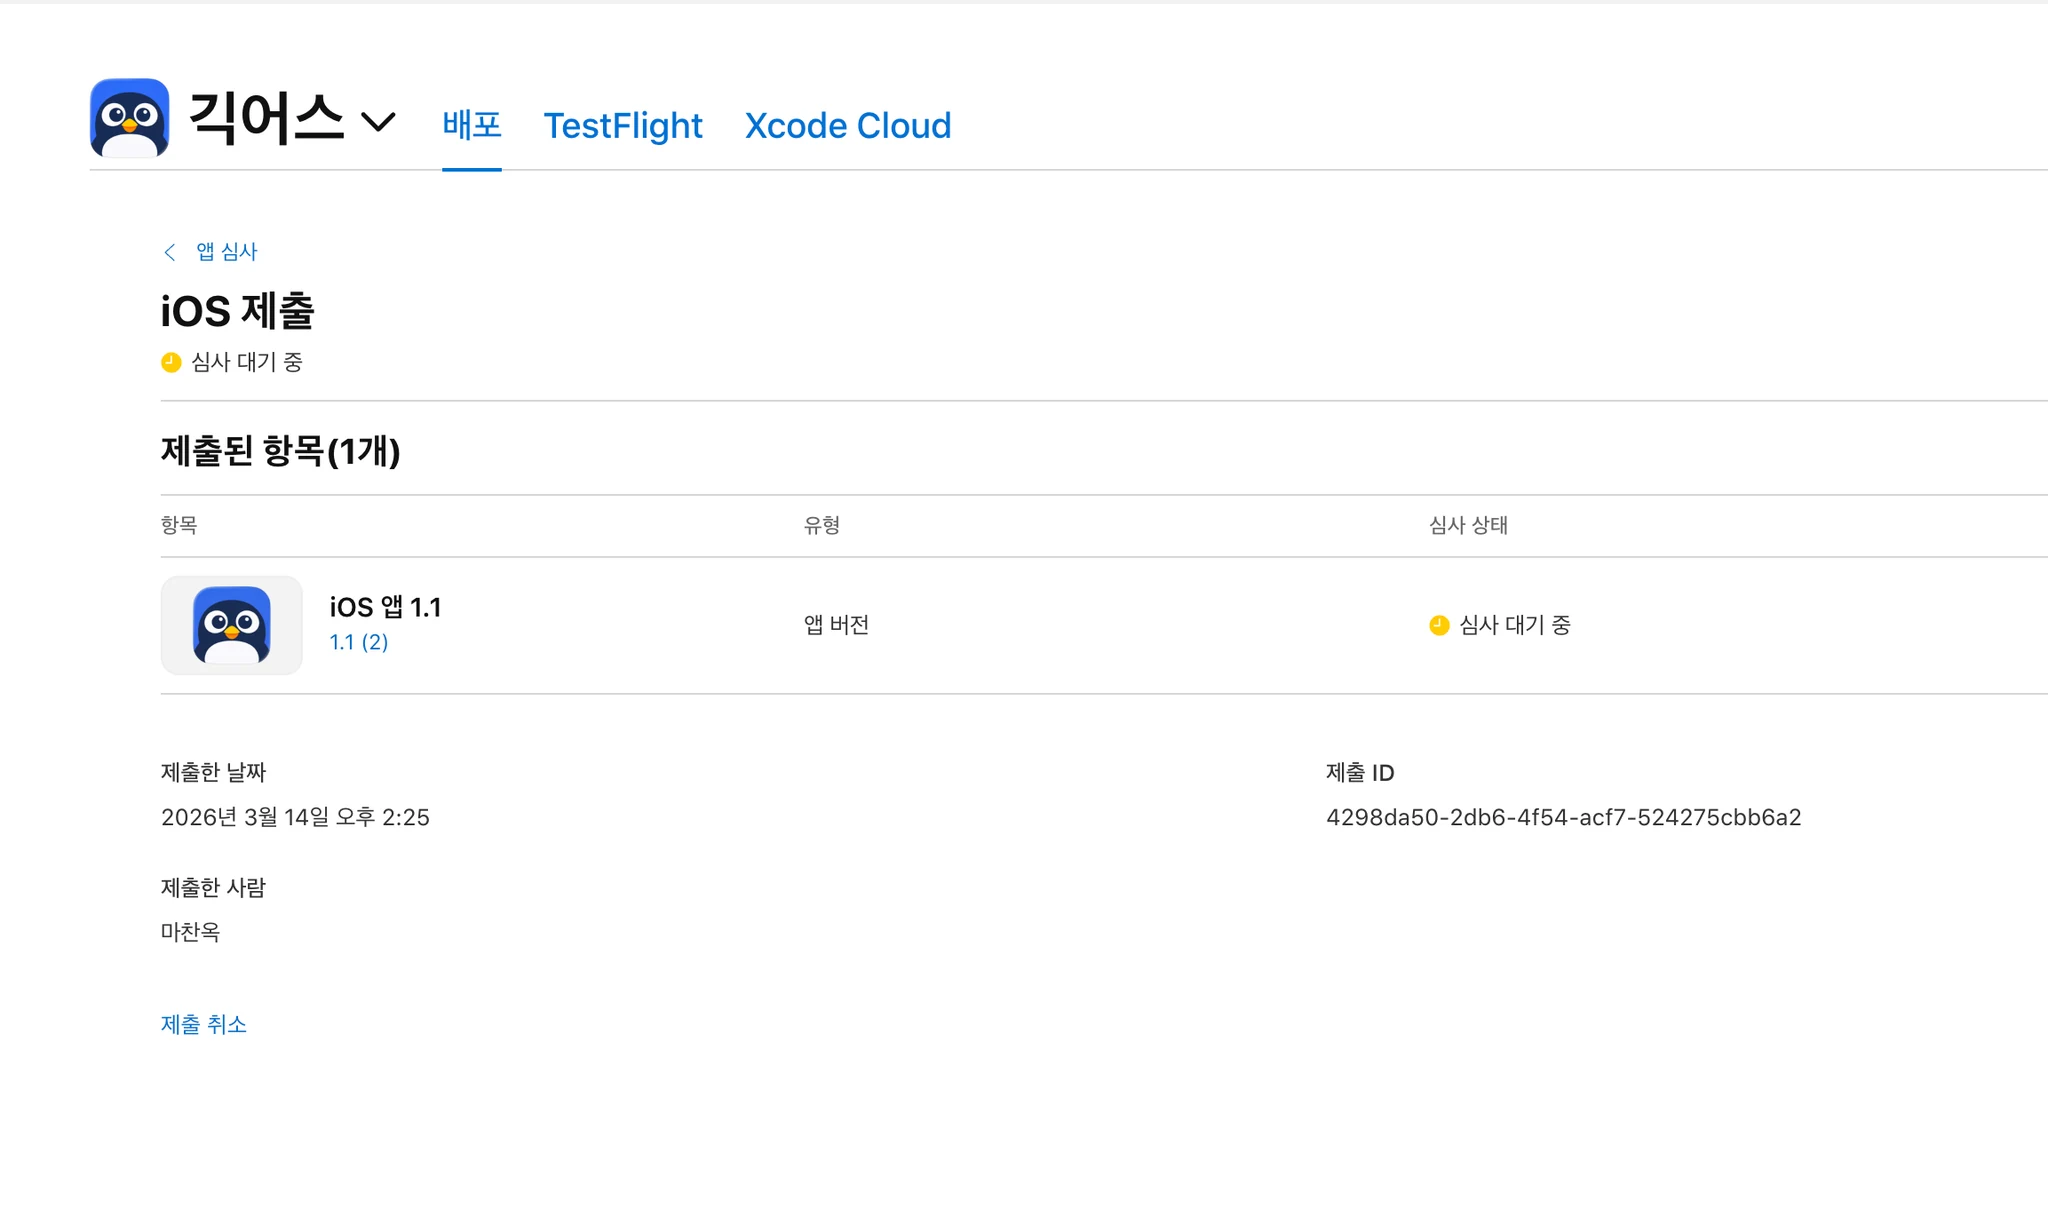Click the 유형 column header
The width and height of the screenshot is (2048, 1210).
pos(821,525)
